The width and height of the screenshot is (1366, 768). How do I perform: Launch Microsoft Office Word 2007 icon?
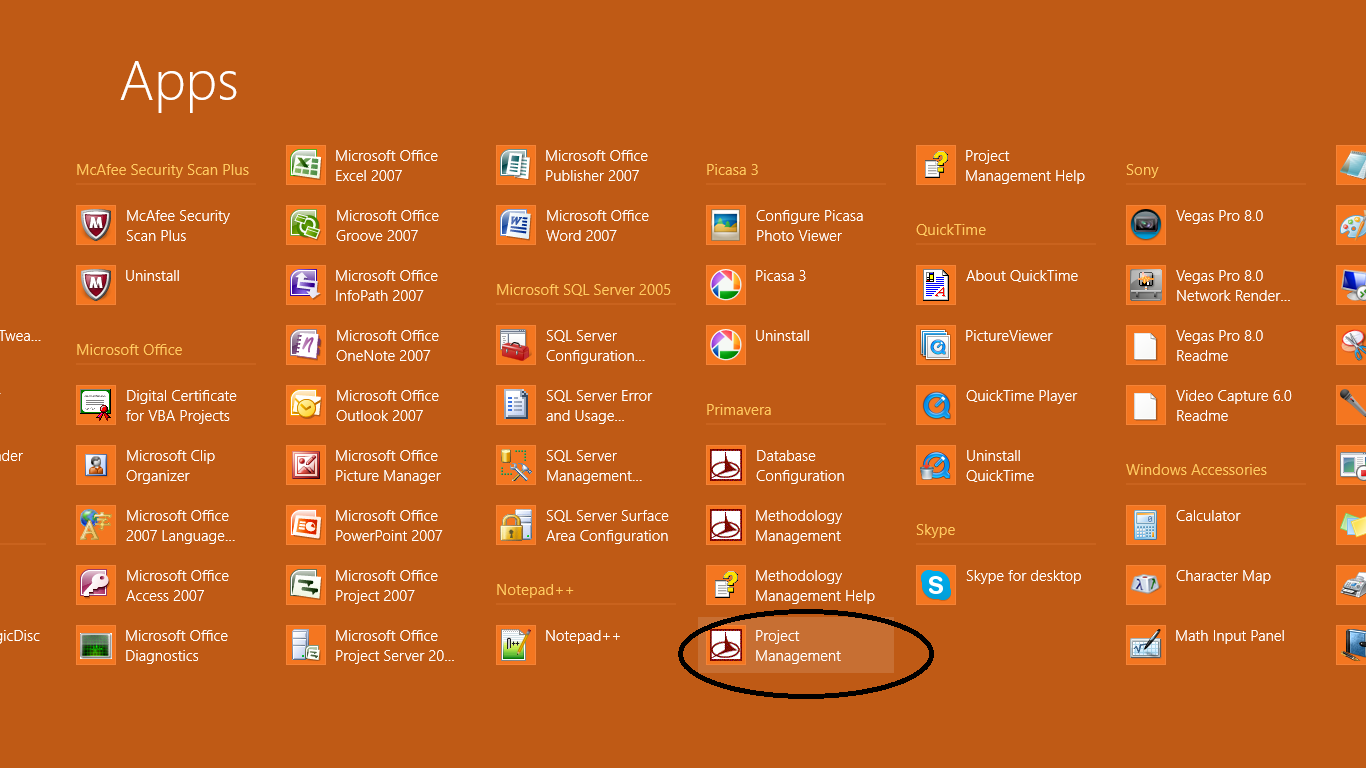[x=516, y=225]
